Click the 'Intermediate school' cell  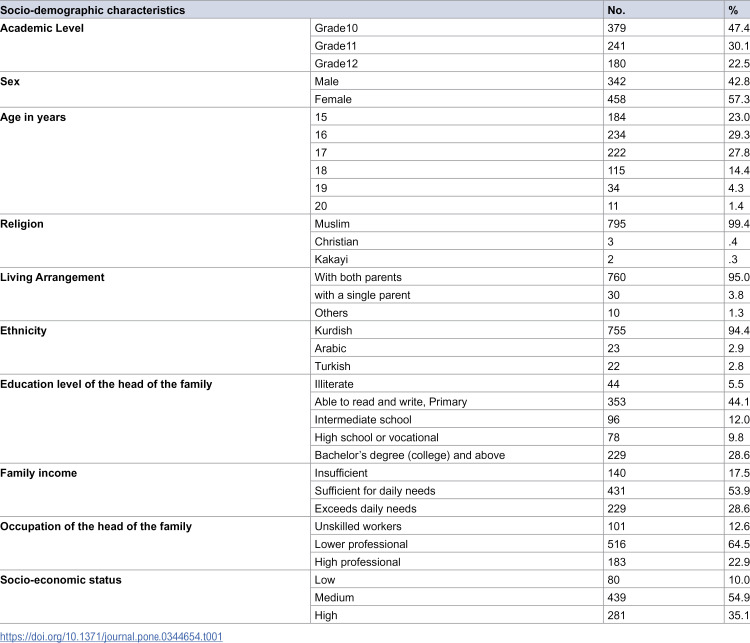click(363, 420)
